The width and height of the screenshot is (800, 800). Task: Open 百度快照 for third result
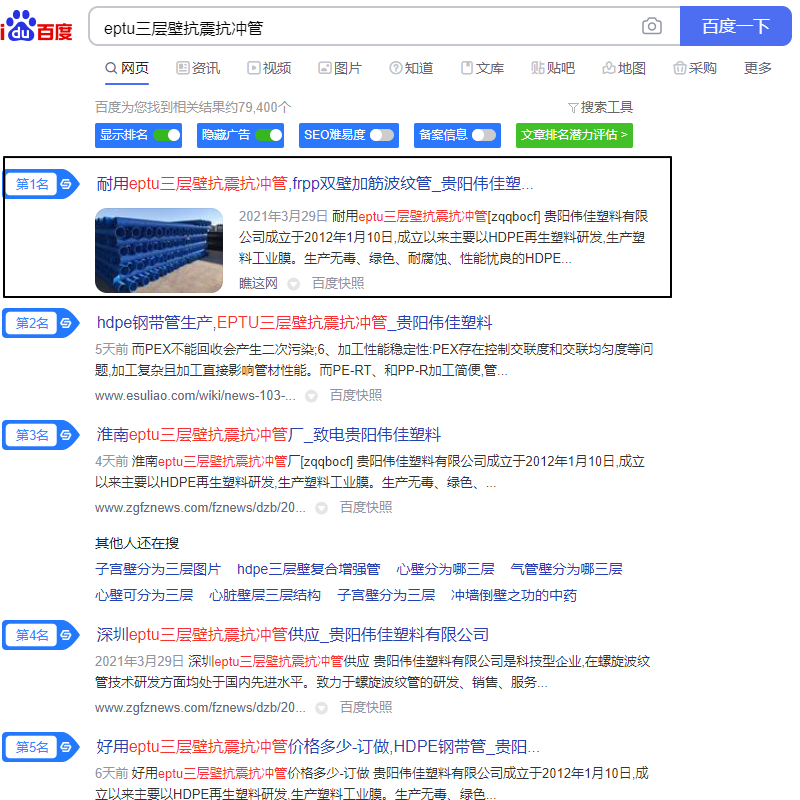(x=366, y=508)
